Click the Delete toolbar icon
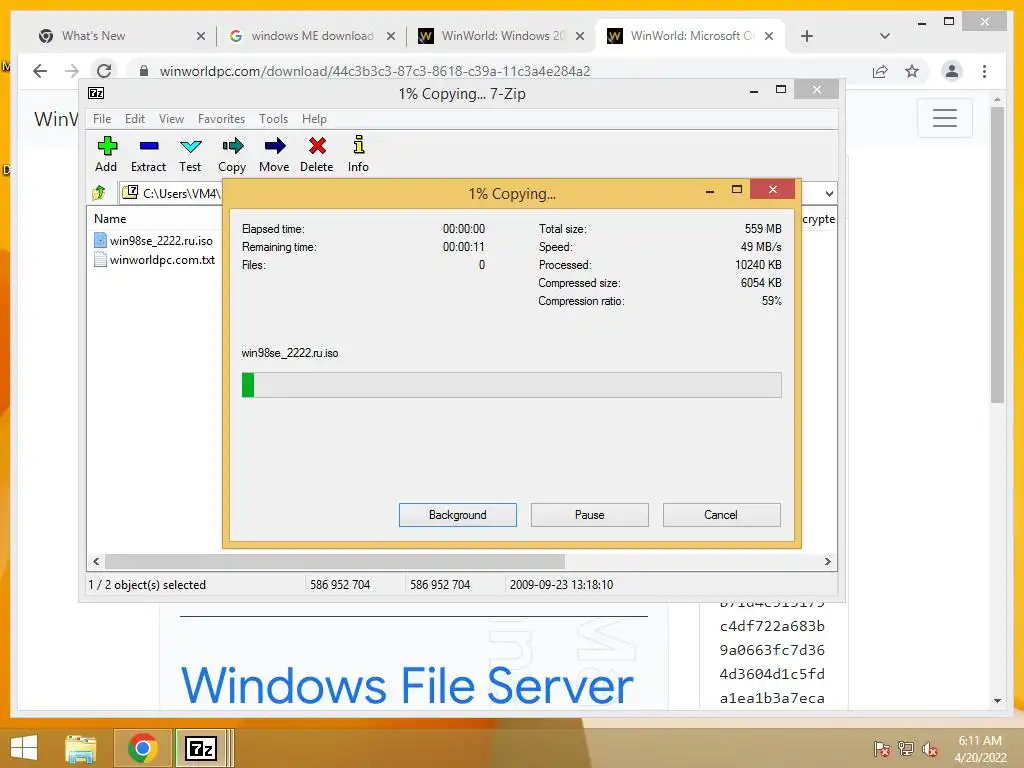The width and height of the screenshot is (1024, 768). tap(317, 154)
